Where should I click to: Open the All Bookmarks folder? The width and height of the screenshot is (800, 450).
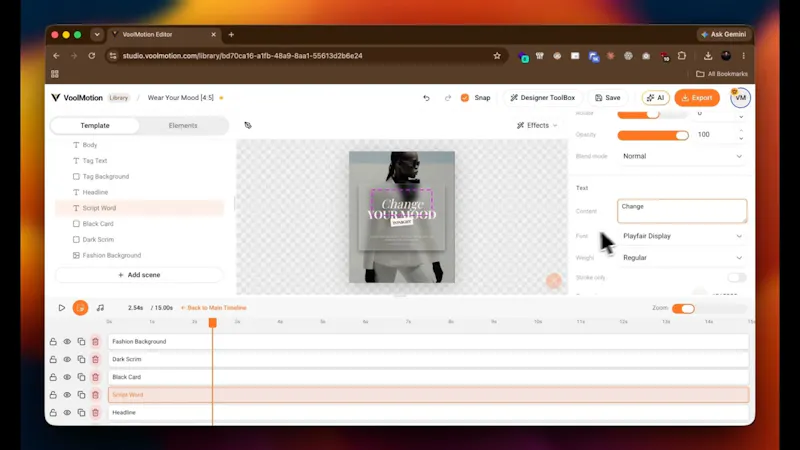point(722,74)
